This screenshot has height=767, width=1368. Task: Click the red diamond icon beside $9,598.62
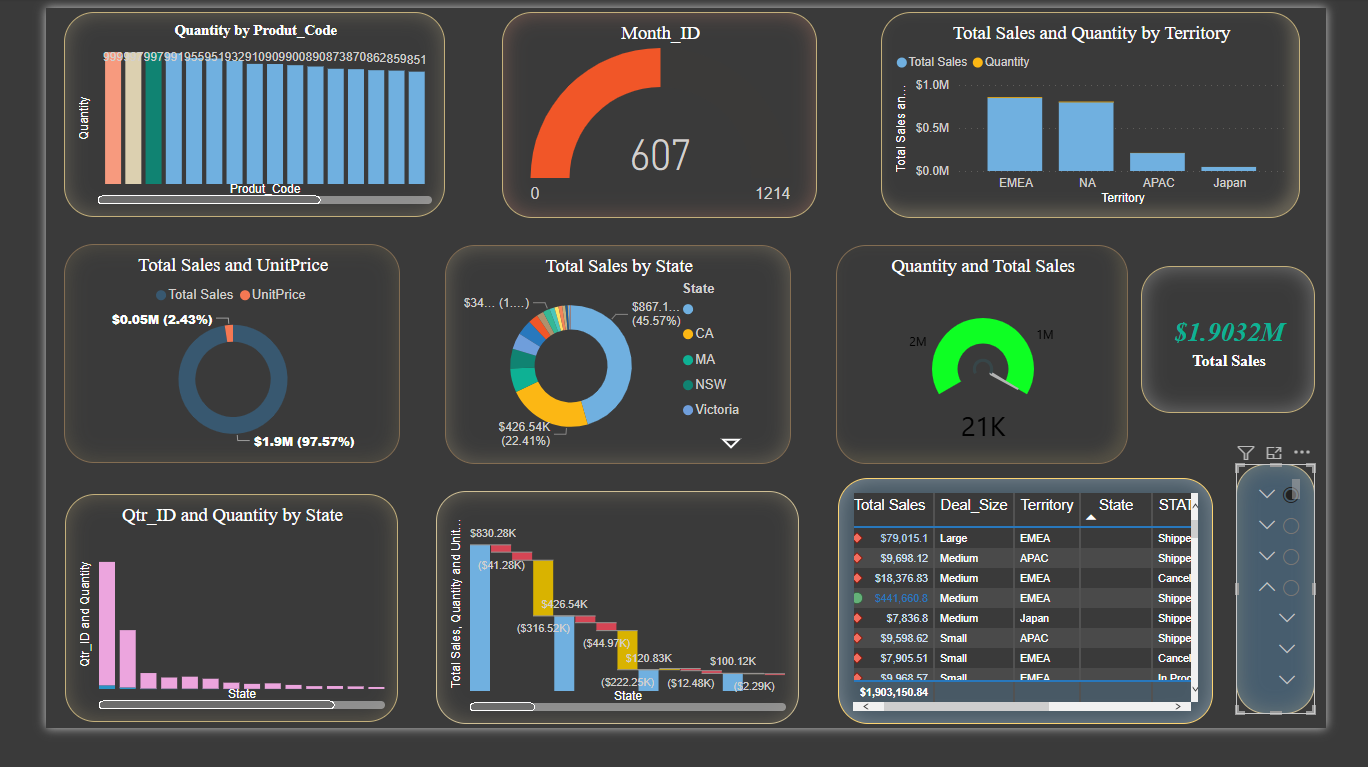[857, 638]
